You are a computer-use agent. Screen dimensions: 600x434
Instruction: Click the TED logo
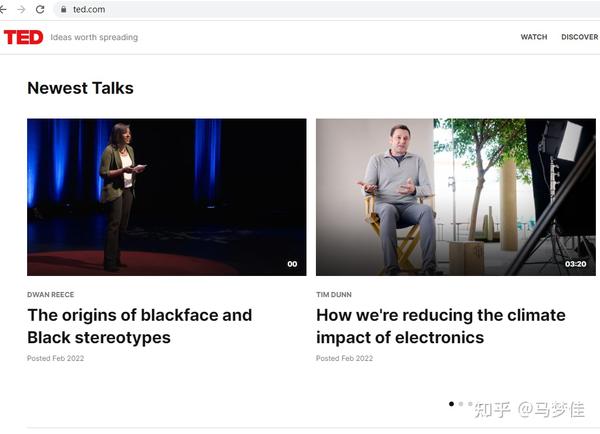23,37
